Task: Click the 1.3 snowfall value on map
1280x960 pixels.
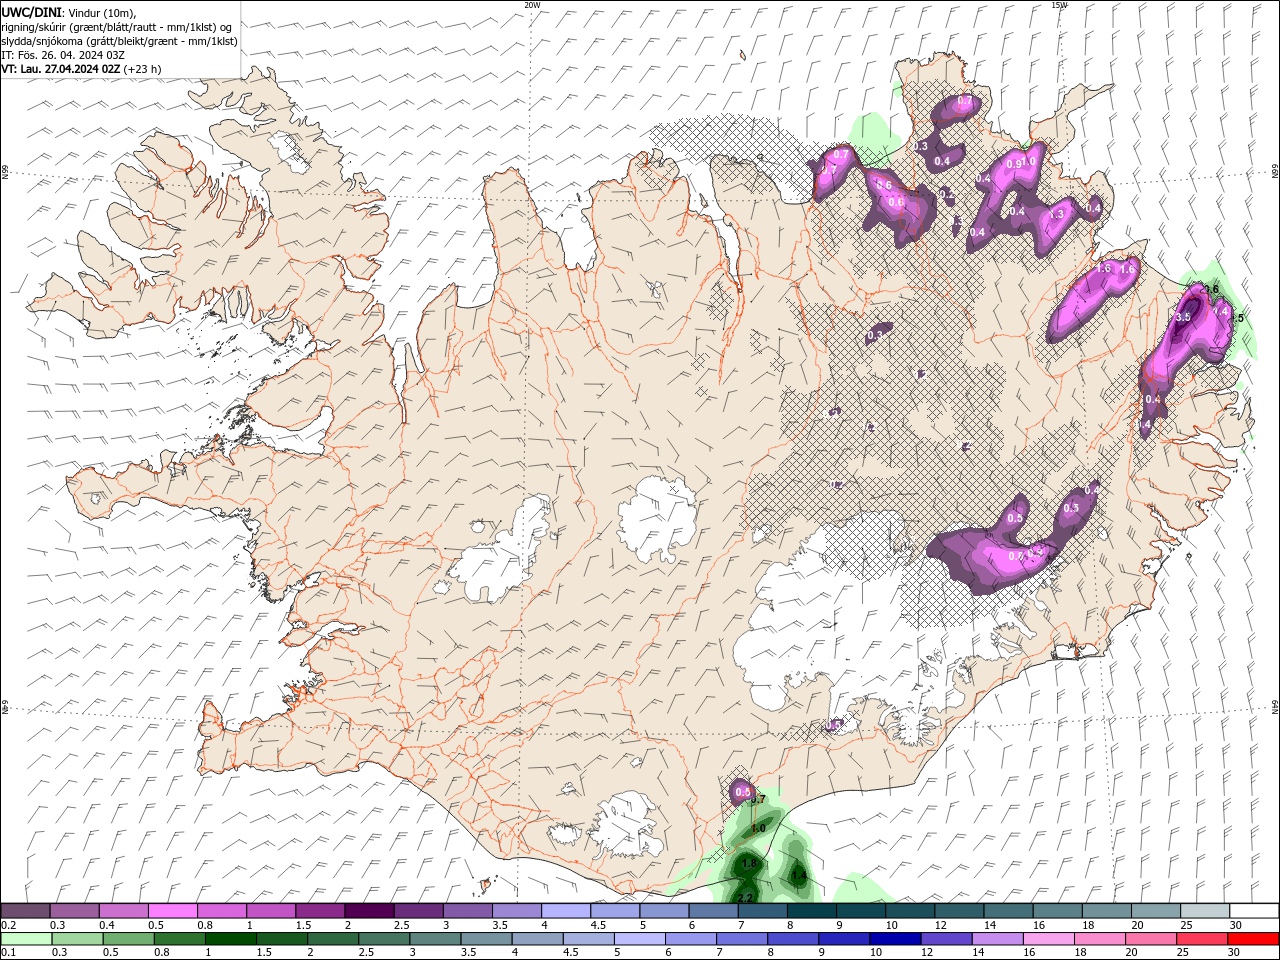Action: click(1057, 214)
